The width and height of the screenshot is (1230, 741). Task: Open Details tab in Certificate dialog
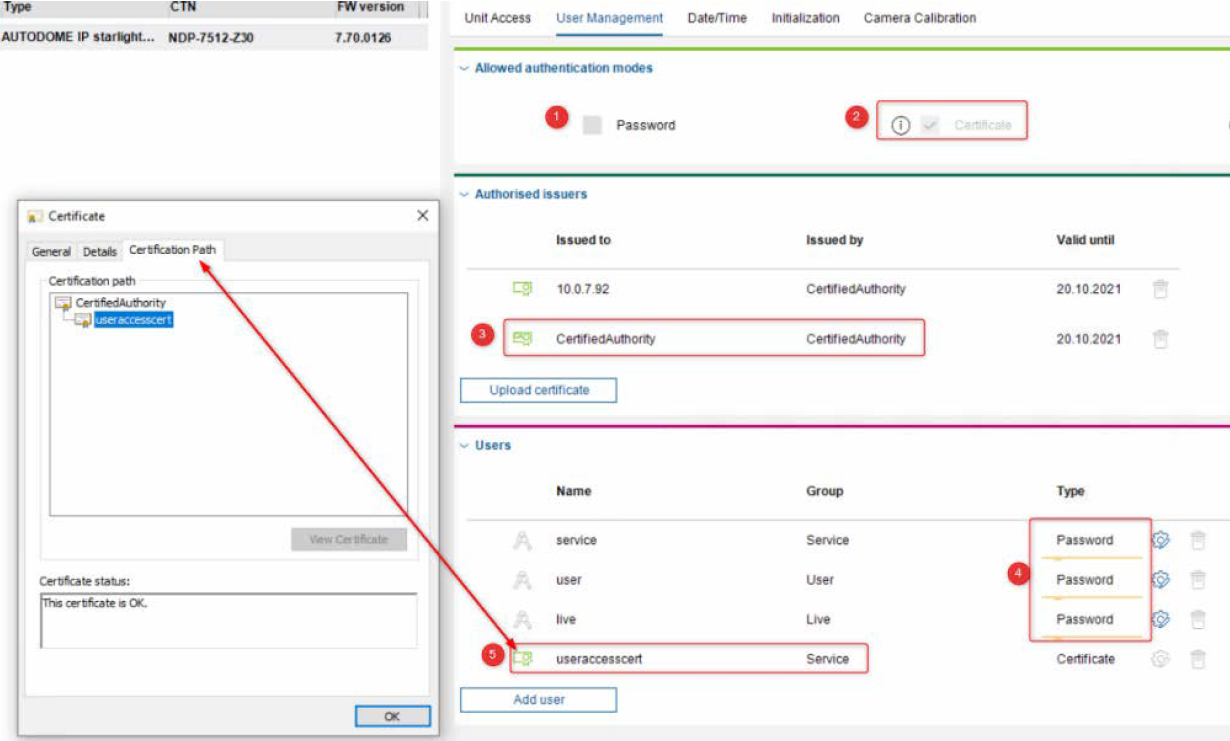[100, 252]
